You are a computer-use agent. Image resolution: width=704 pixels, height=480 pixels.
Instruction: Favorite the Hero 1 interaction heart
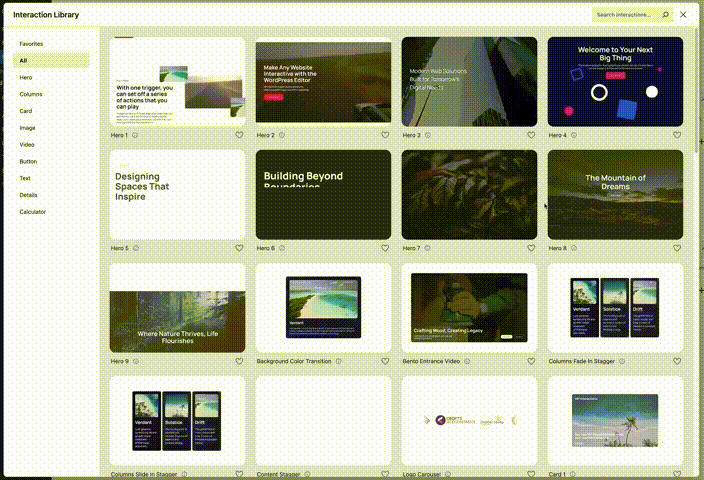tap(239, 135)
